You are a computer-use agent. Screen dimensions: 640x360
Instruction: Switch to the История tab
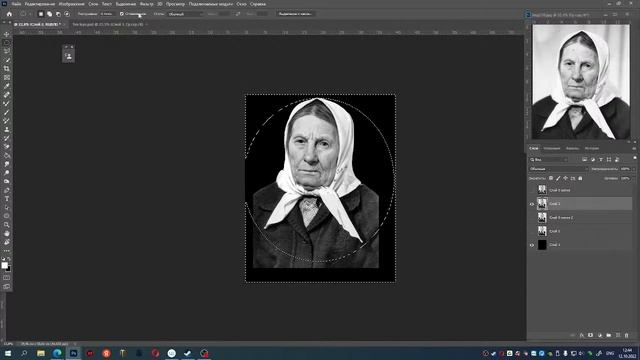tap(591, 149)
